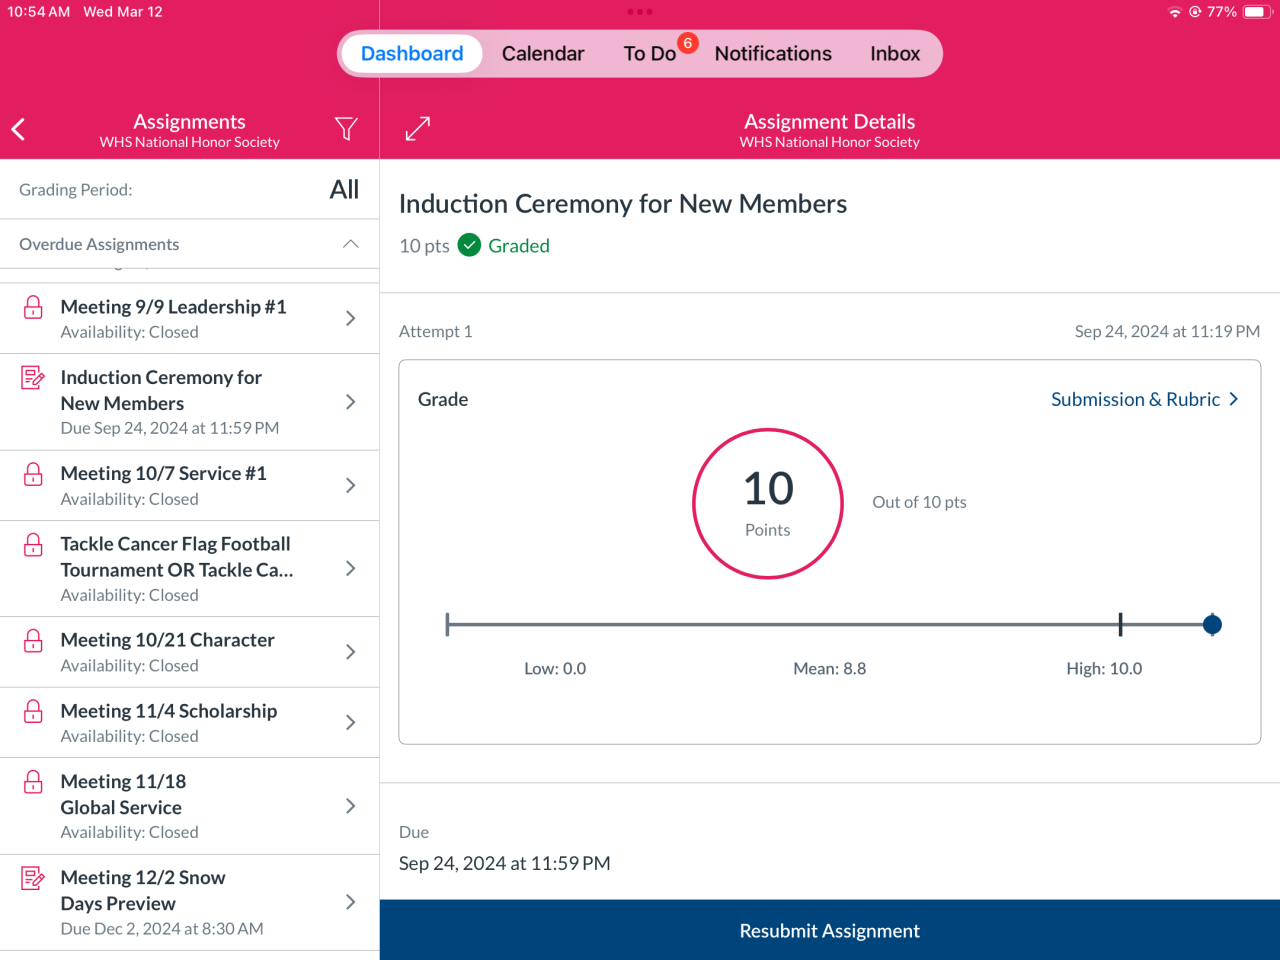Open Grading Period selector showing All
Image resolution: width=1280 pixels, height=960 pixels.
coord(343,190)
